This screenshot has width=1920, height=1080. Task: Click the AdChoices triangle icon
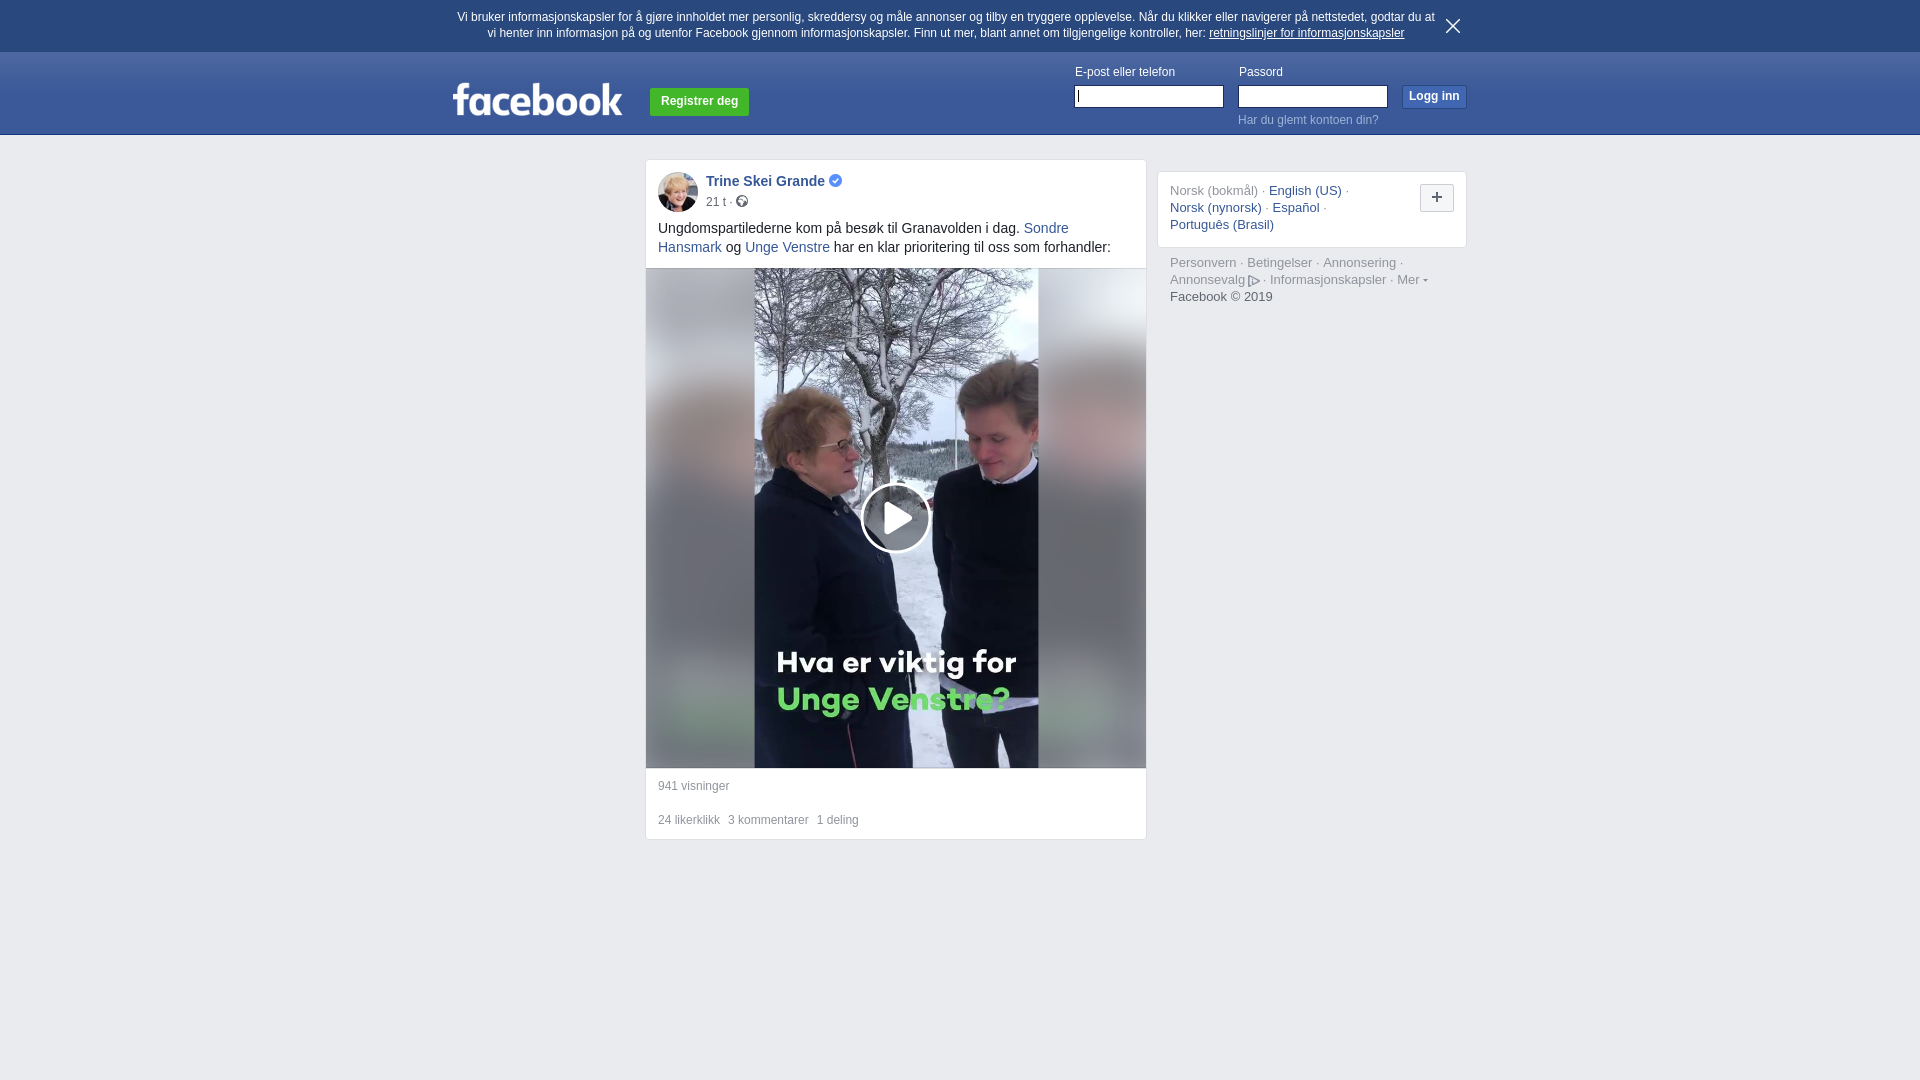pos(1254,281)
